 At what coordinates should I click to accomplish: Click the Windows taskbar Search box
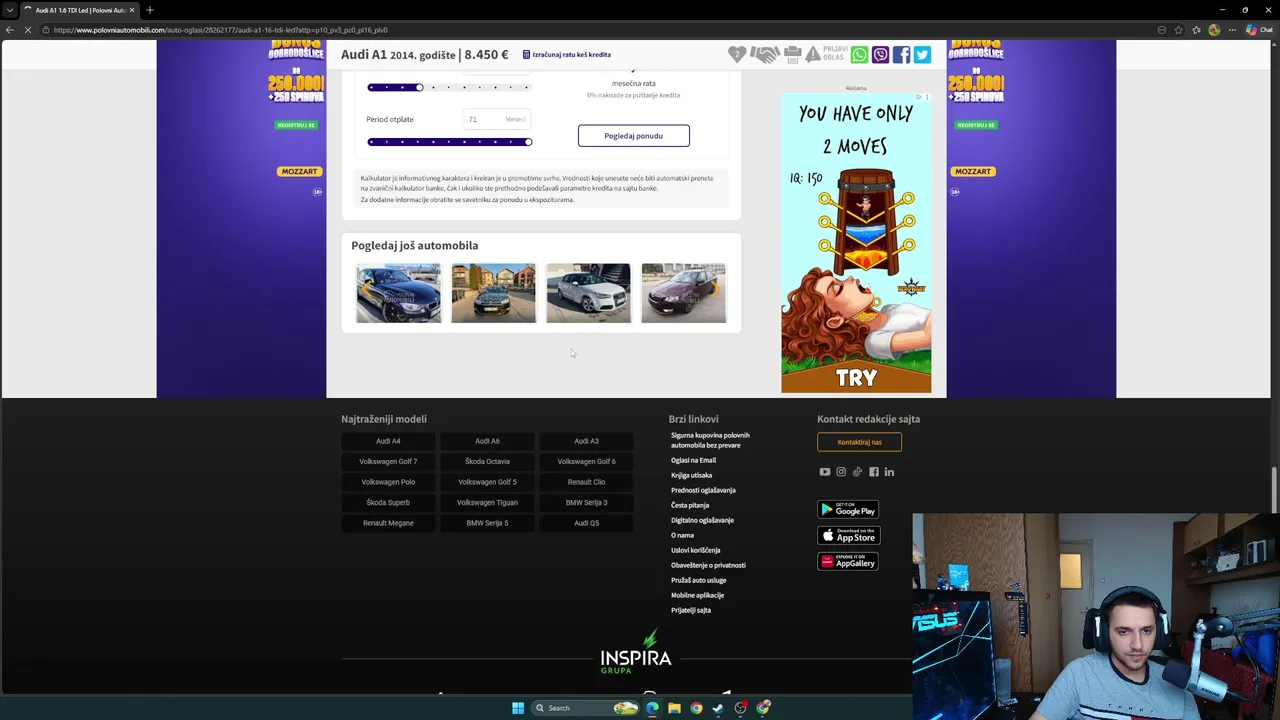point(585,708)
